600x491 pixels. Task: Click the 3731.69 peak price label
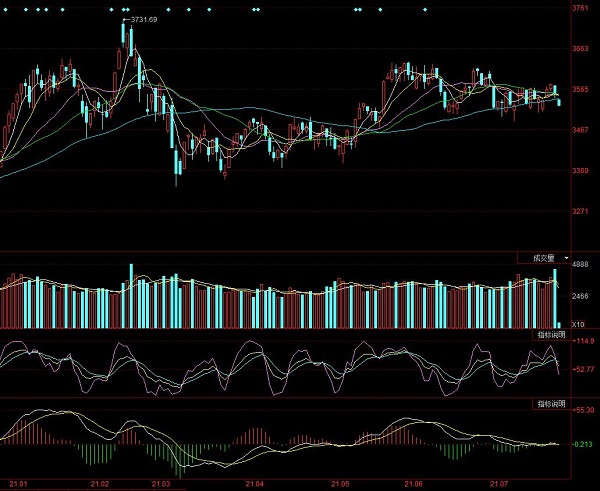[141, 19]
